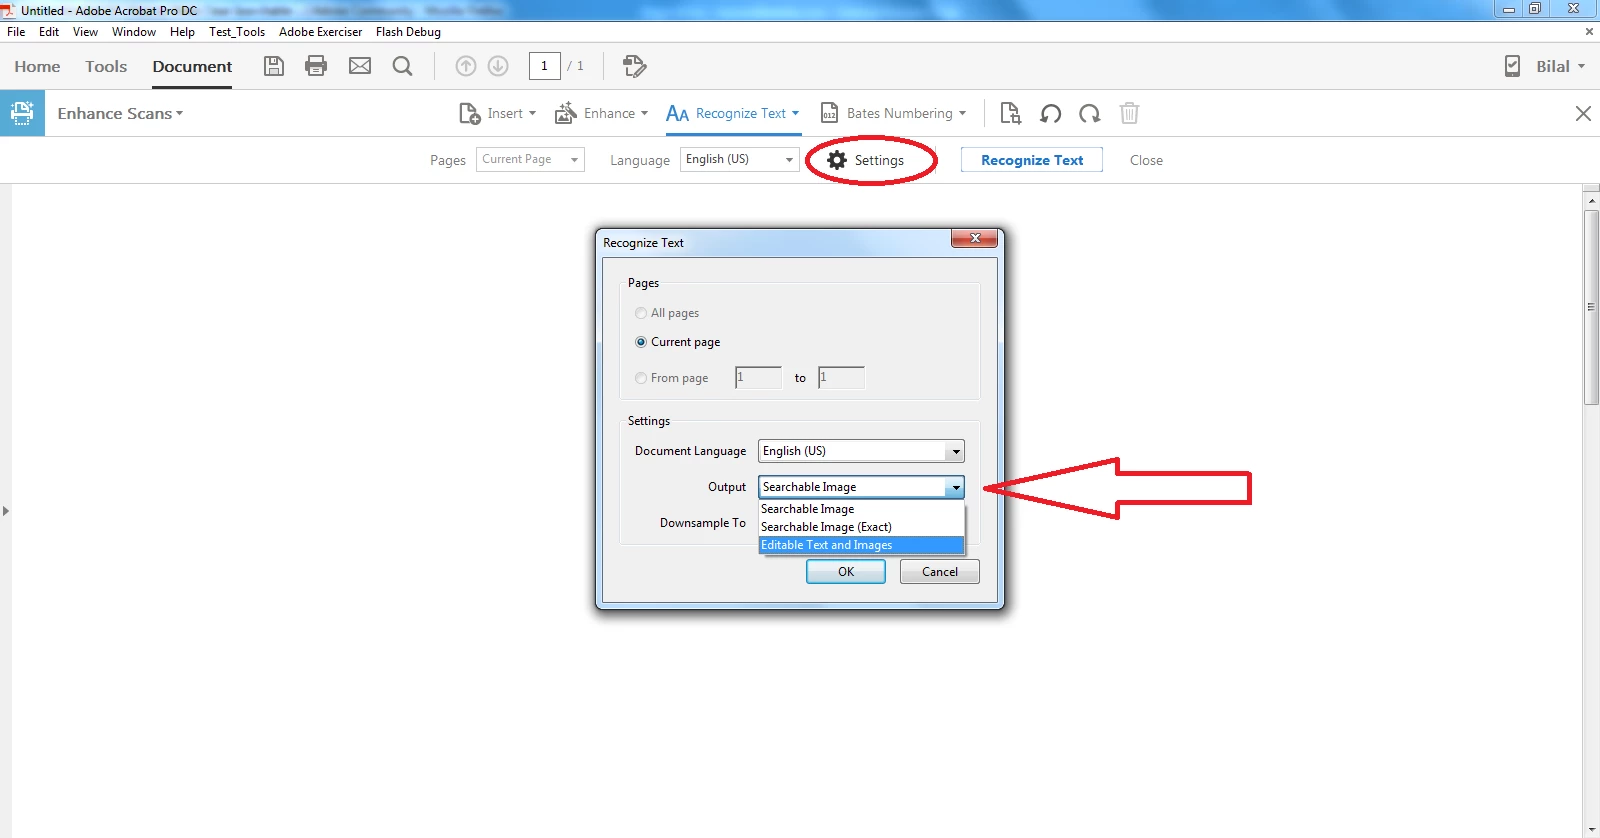Image resolution: width=1600 pixels, height=838 pixels.
Task: Click Cancel in Recognize Text dialog
Action: coord(940,572)
